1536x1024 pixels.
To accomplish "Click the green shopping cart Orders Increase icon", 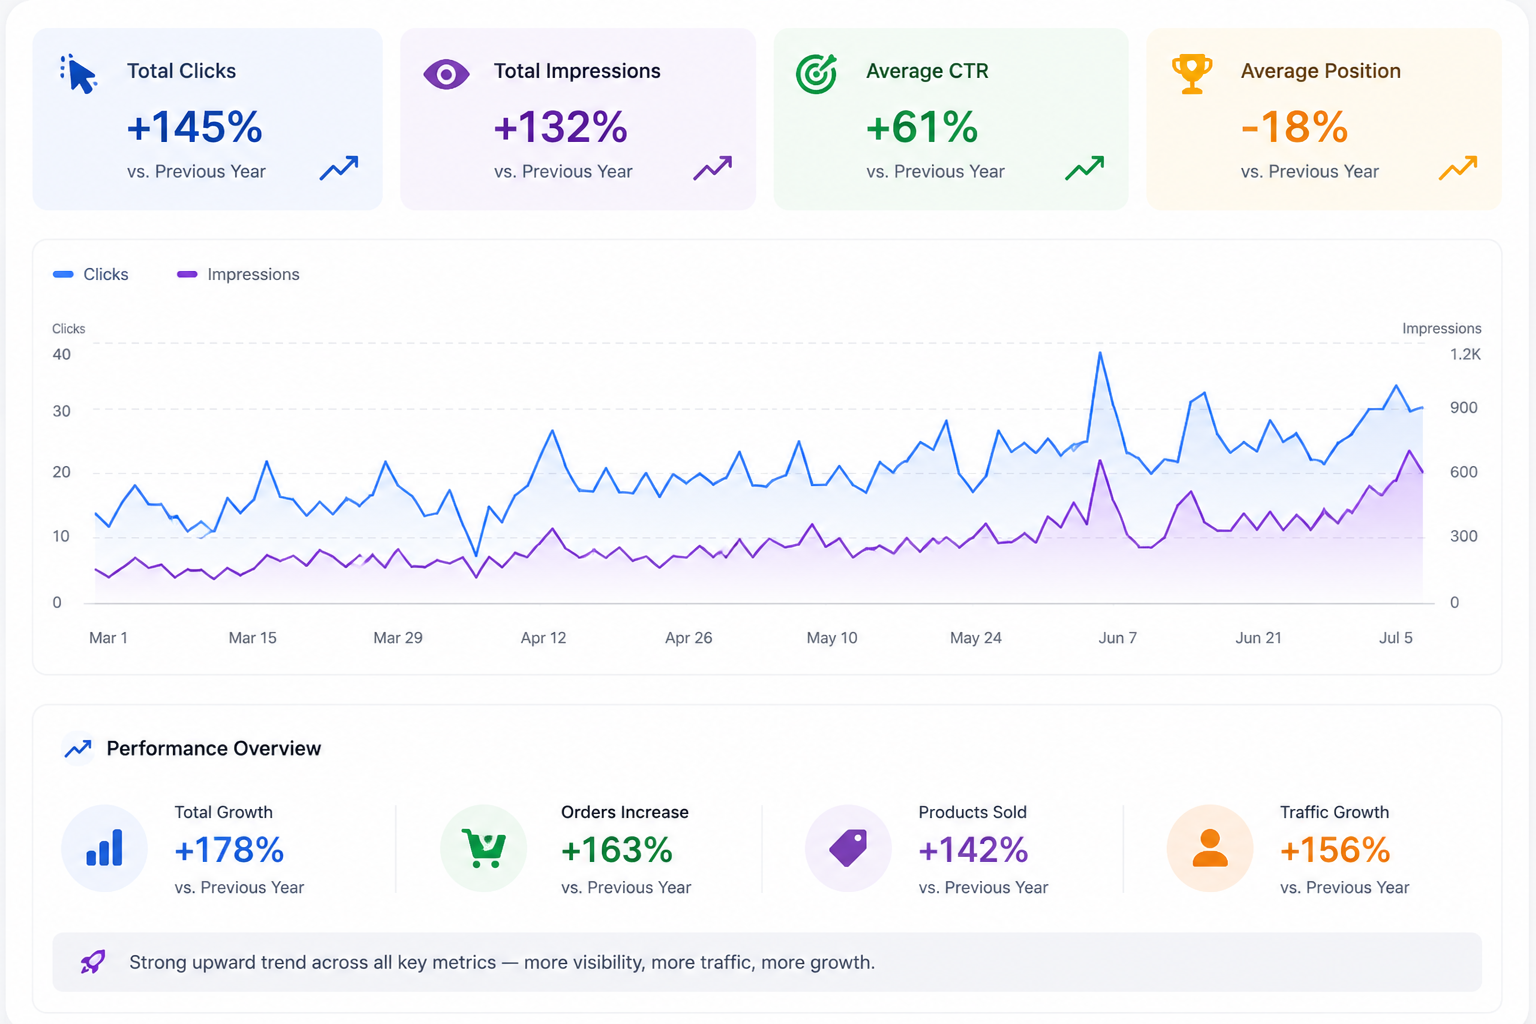I will coord(483,848).
